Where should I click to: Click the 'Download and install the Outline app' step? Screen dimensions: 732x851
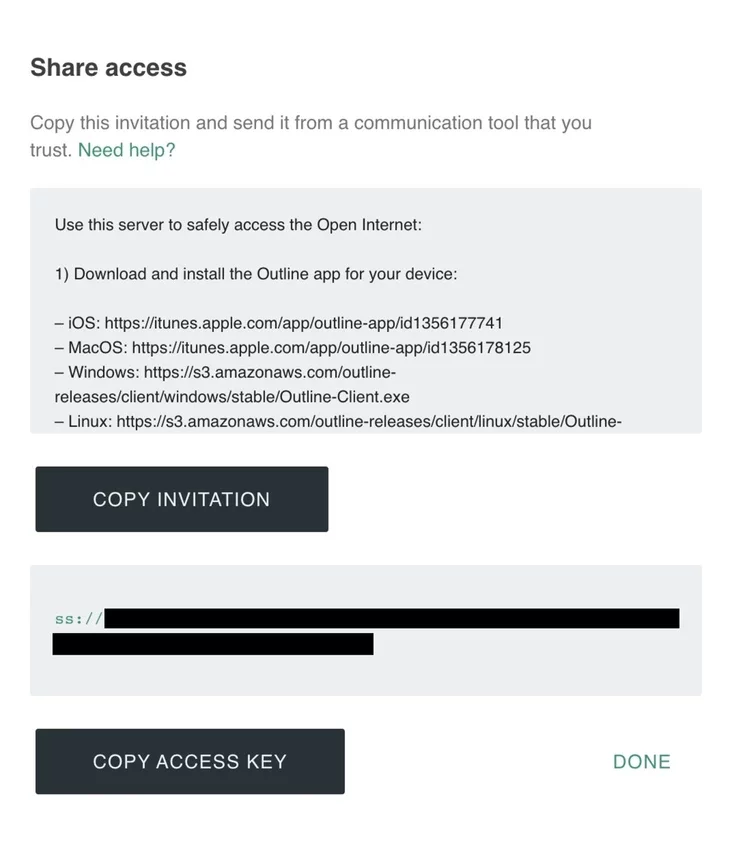pyautogui.click(x=255, y=274)
